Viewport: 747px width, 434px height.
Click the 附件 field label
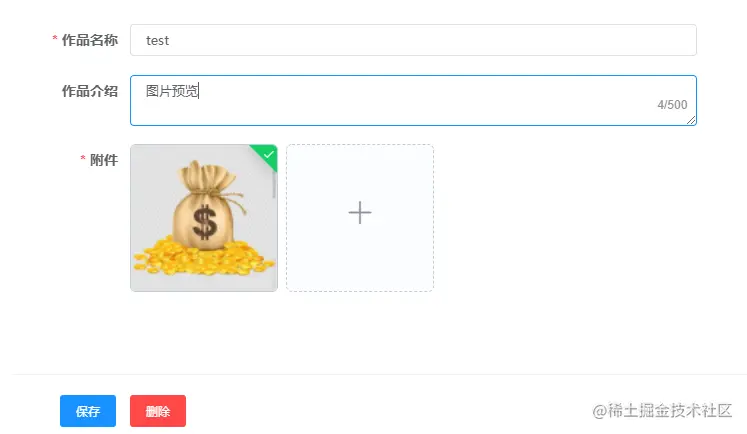[104, 160]
